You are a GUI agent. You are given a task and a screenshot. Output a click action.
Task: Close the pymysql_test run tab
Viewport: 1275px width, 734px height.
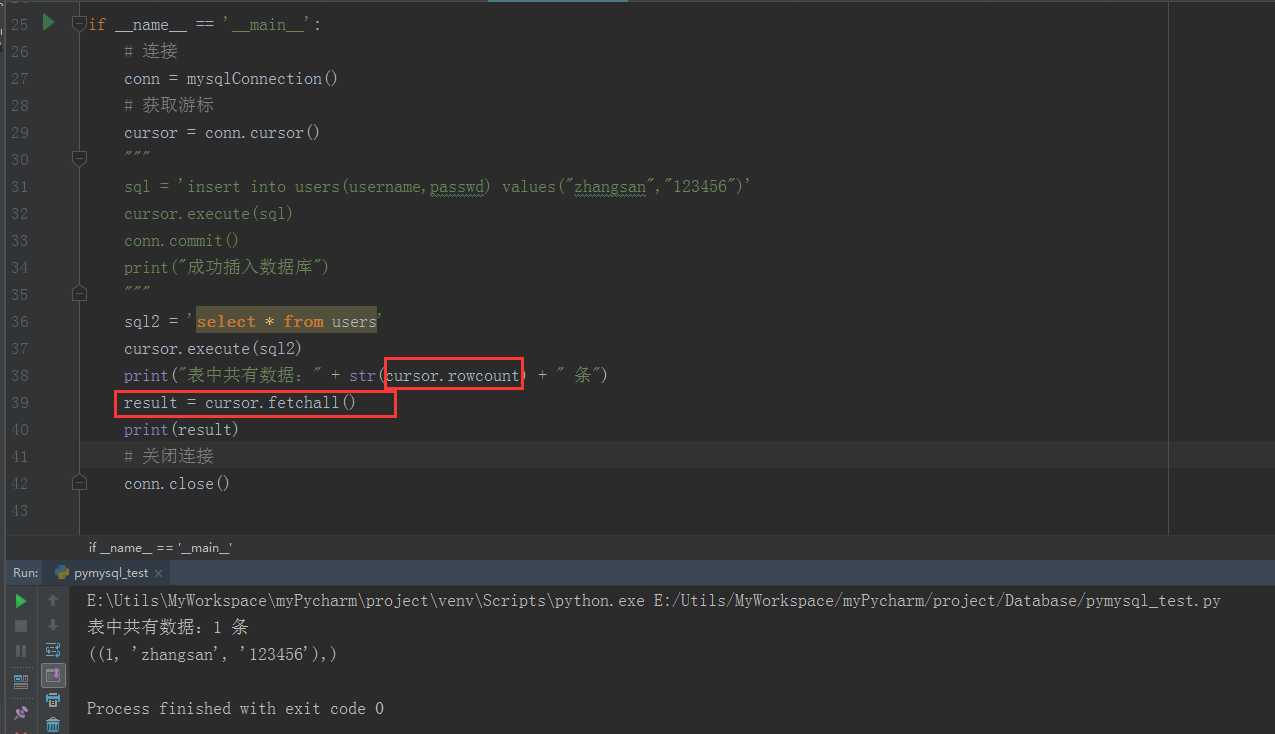[x=160, y=573]
